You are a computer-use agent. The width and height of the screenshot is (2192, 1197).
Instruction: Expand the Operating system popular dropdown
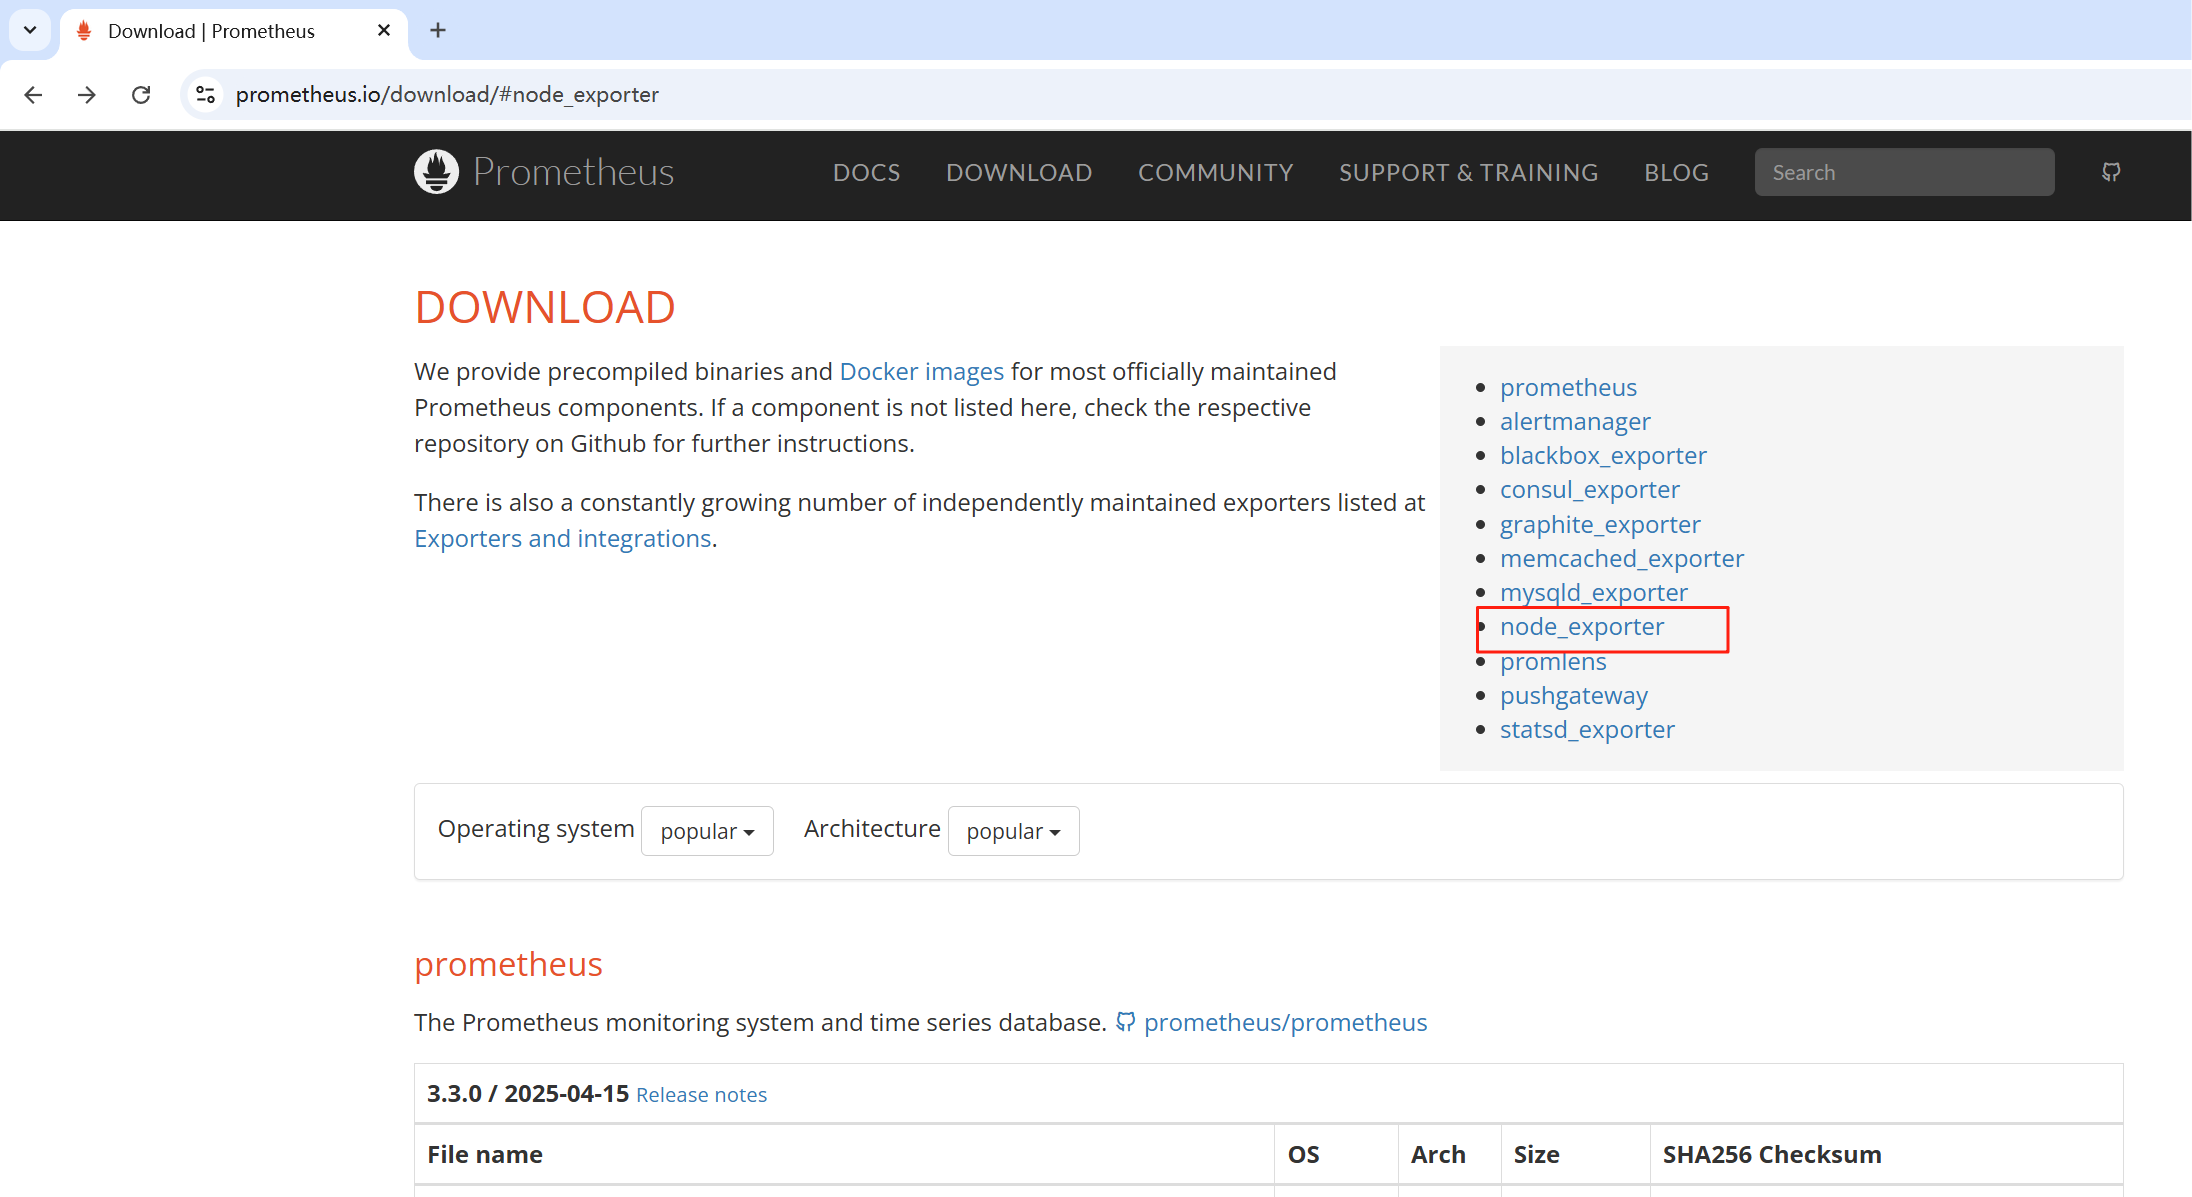pos(707,831)
